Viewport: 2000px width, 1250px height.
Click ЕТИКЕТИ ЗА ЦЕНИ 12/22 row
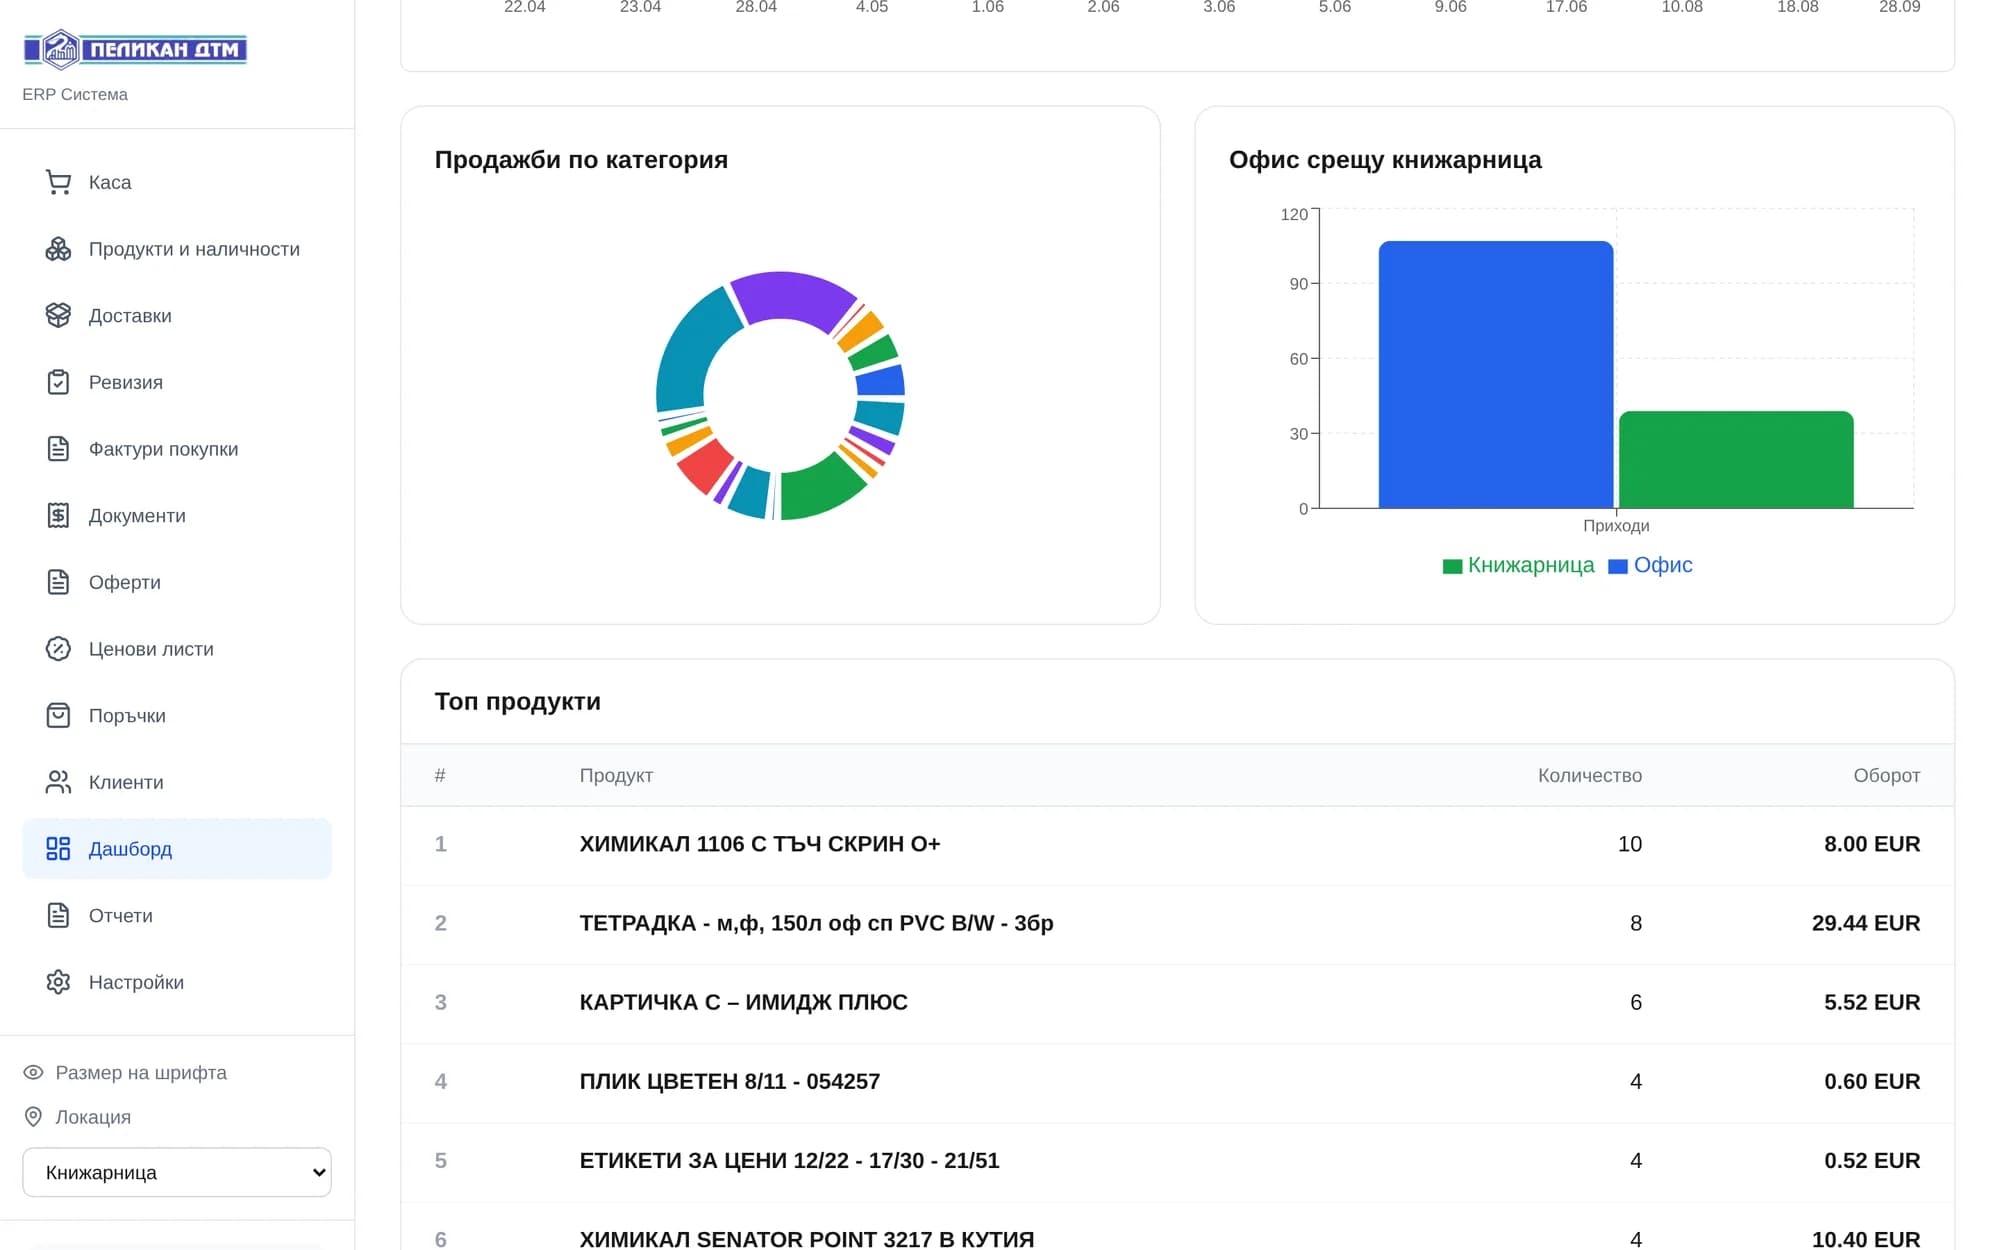(x=1177, y=1160)
